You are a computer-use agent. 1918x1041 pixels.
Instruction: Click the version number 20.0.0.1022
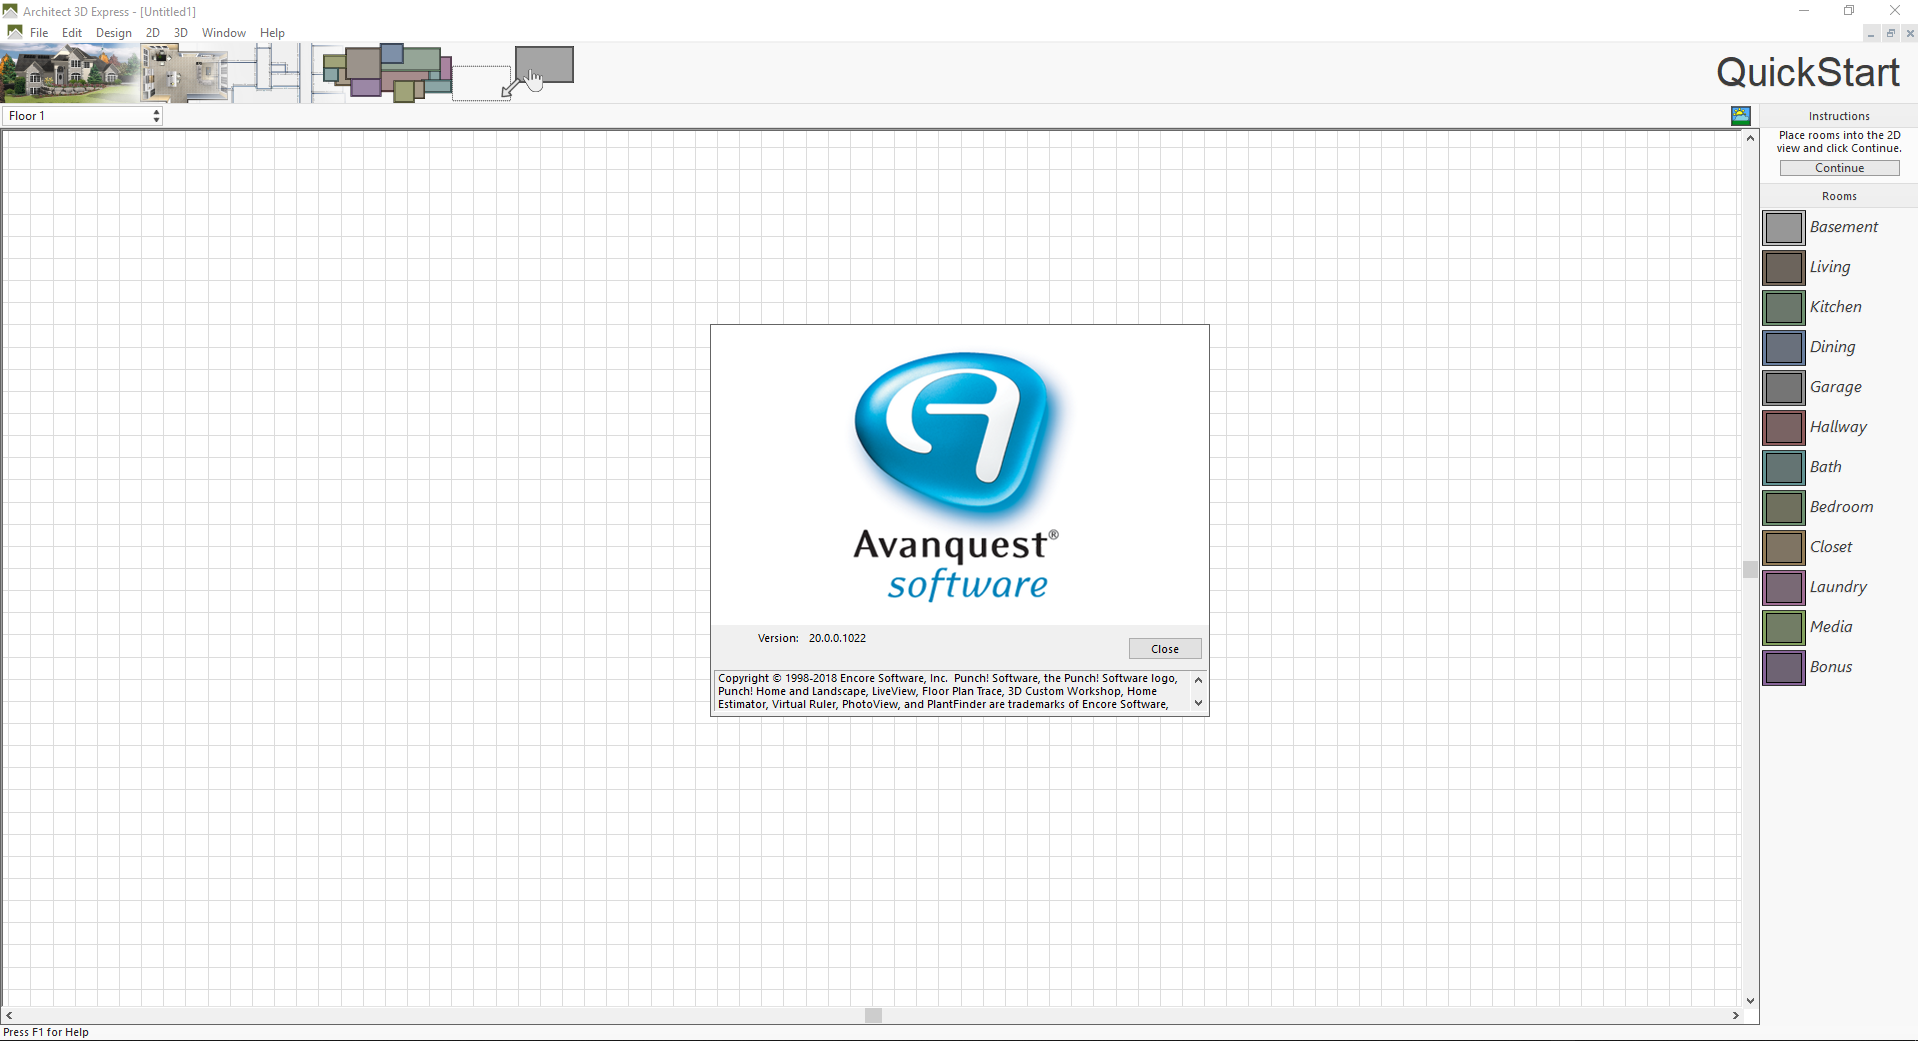838,638
